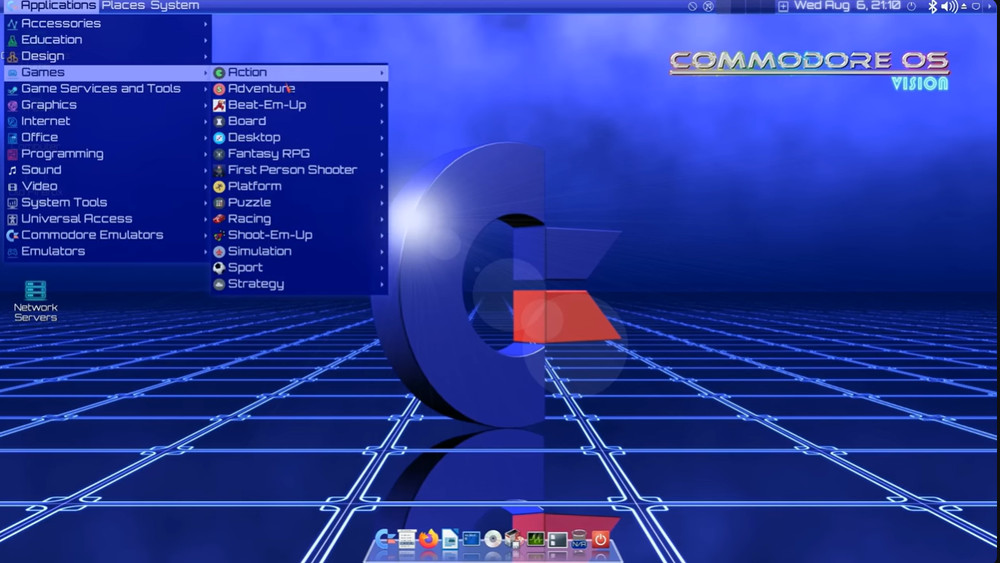The width and height of the screenshot is (1000, 563).
Task: Open the Applications menu
Action: (x=51, y=6)
